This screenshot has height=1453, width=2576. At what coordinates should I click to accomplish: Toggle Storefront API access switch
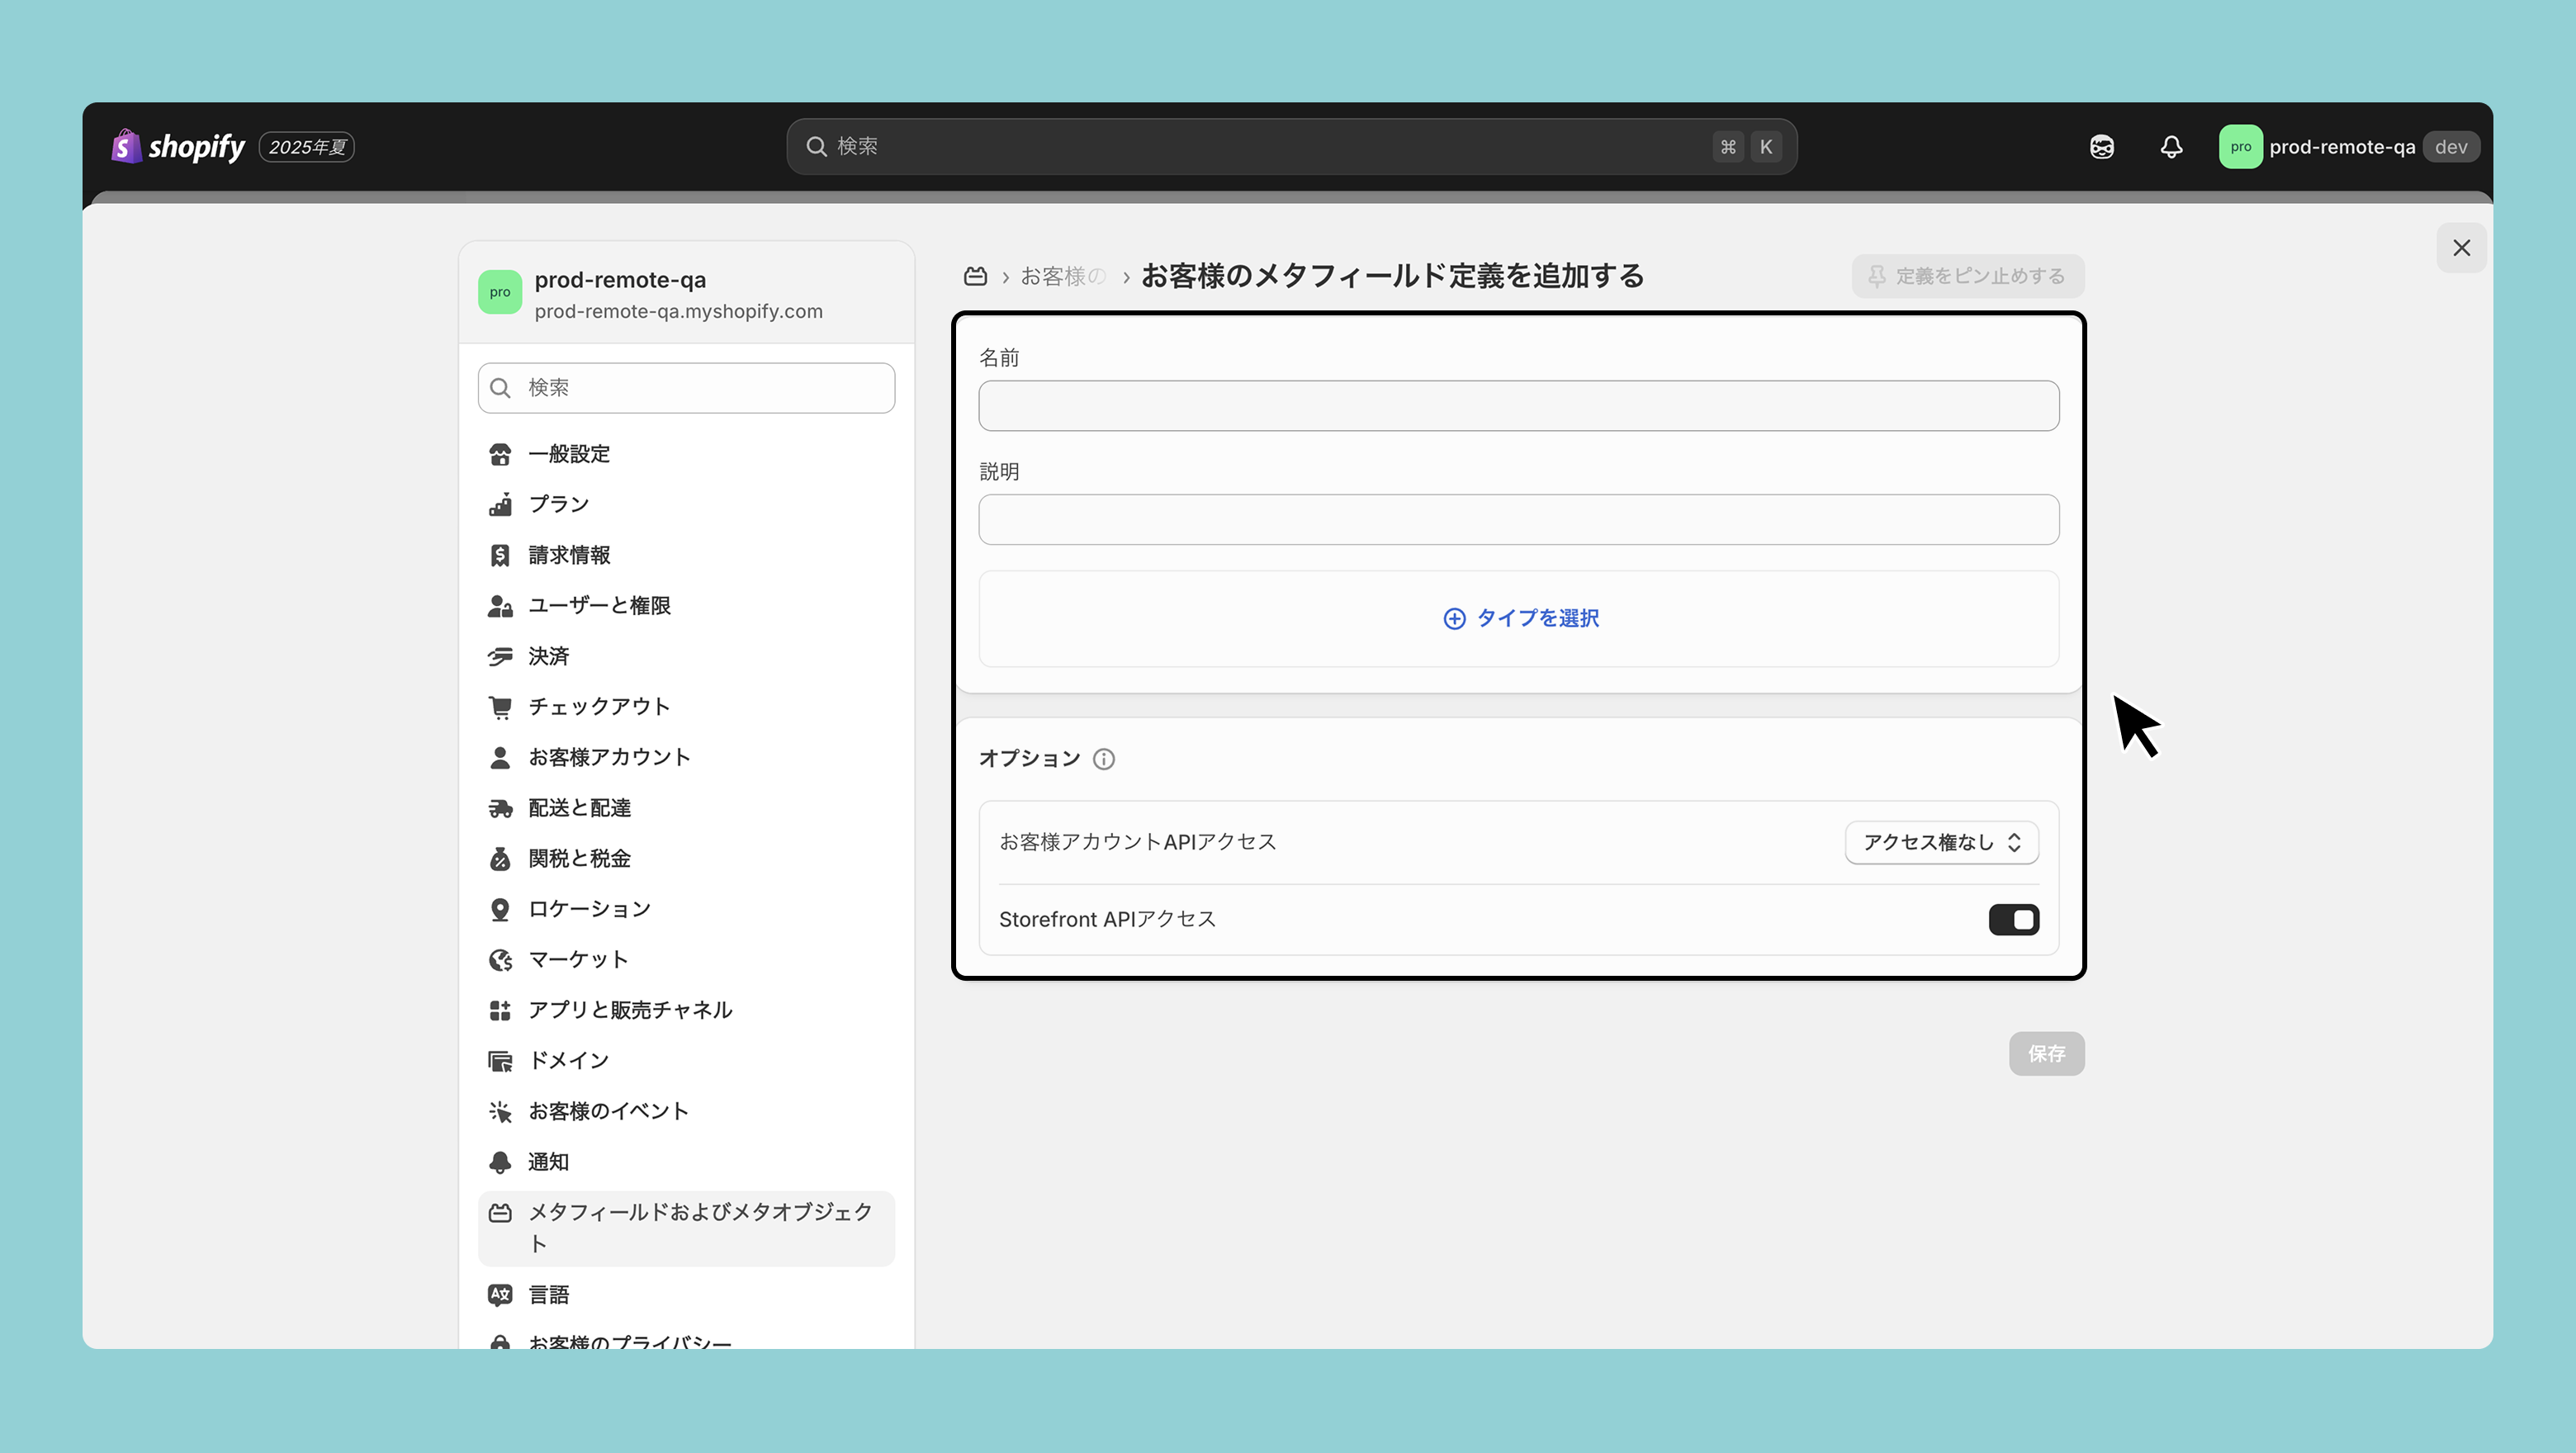coord(2013,919)
